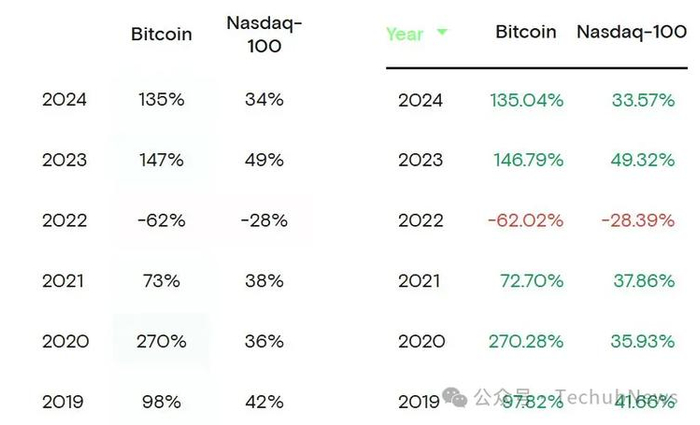Click the 49.32% Nasdaq-100 cell
The image size is (700, 425).
(643, 160)
